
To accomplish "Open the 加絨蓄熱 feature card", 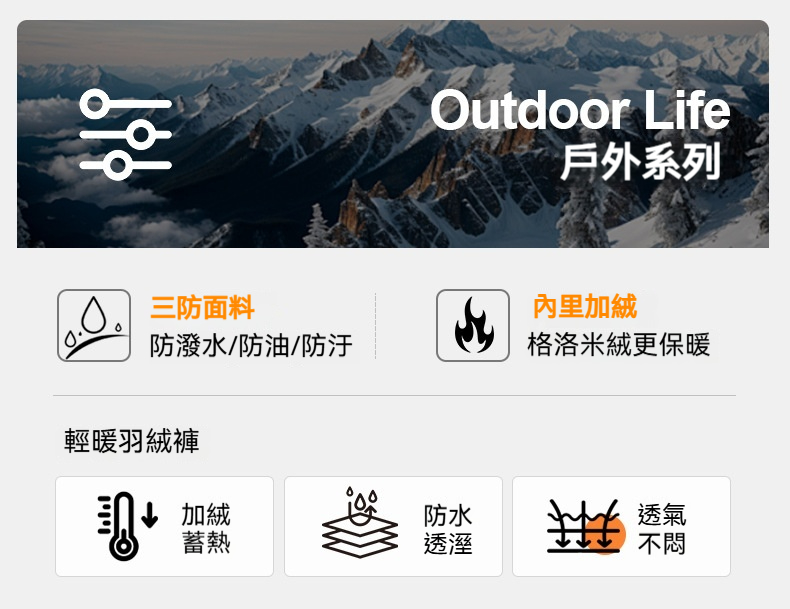I will 164,526.
